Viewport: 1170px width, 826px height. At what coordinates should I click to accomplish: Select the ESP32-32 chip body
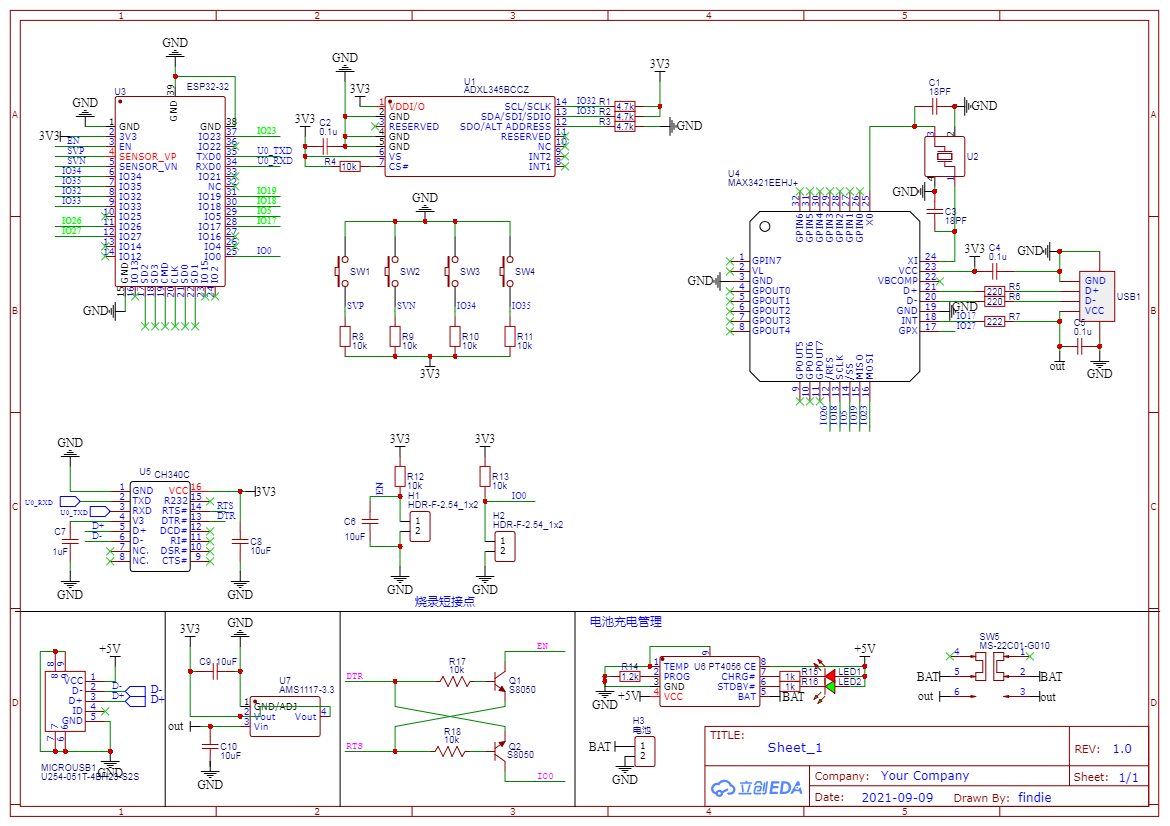click(x=170, y=191)
